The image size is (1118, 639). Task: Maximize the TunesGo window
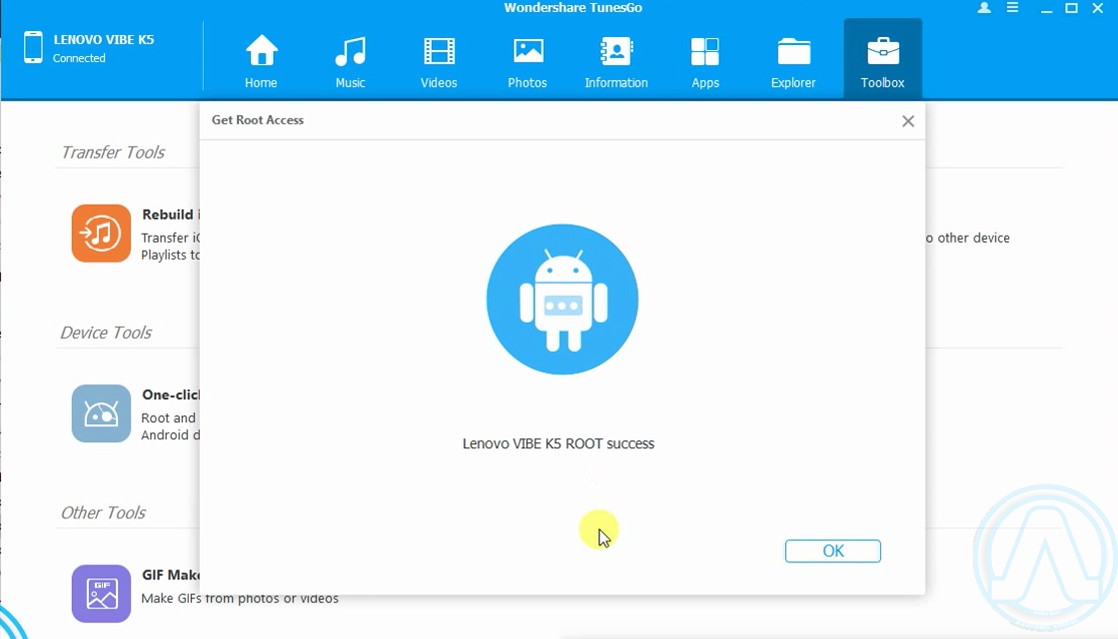(x=1071, y=8)
